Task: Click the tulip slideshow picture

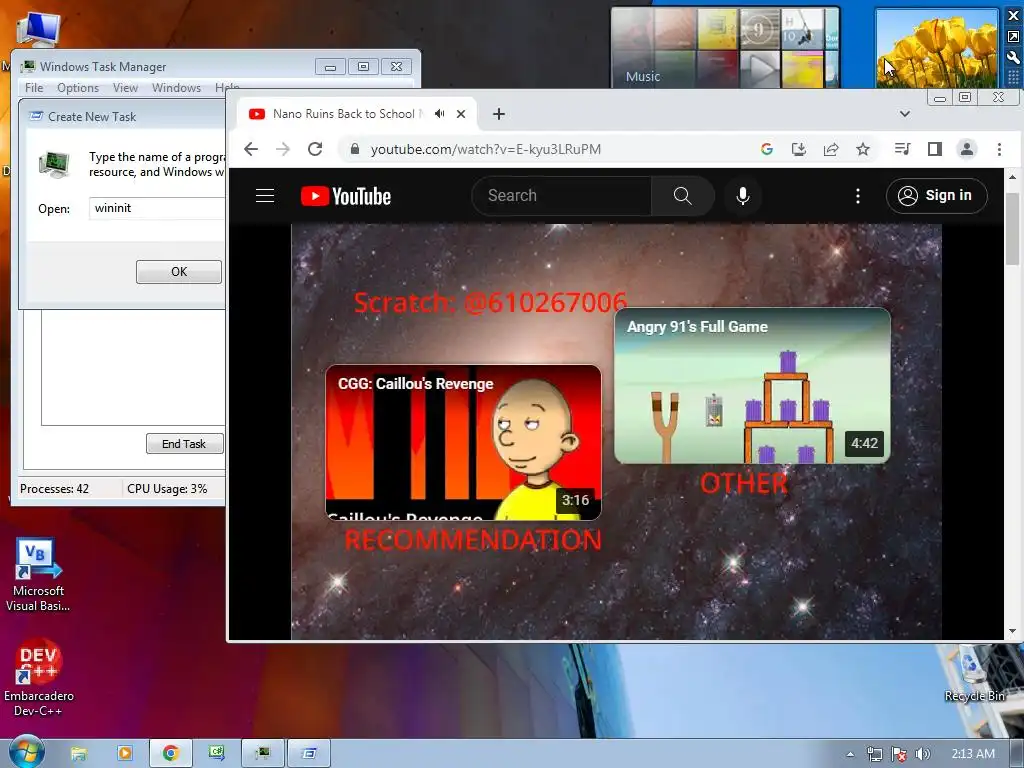Action: click(937, 48)
